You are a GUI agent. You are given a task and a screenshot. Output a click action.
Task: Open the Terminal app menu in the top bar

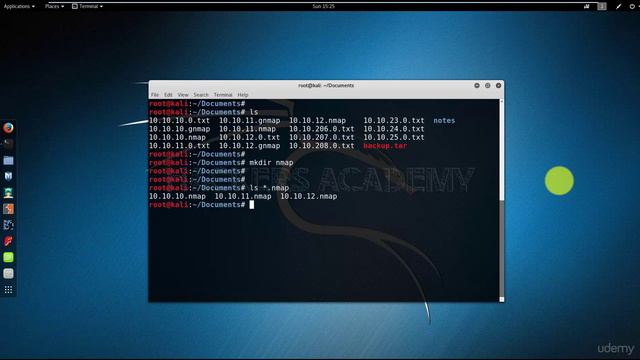pos(87,6)
